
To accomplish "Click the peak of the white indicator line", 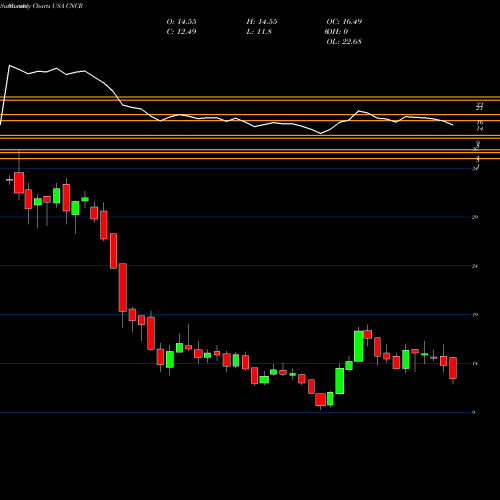I will [9, 66].
